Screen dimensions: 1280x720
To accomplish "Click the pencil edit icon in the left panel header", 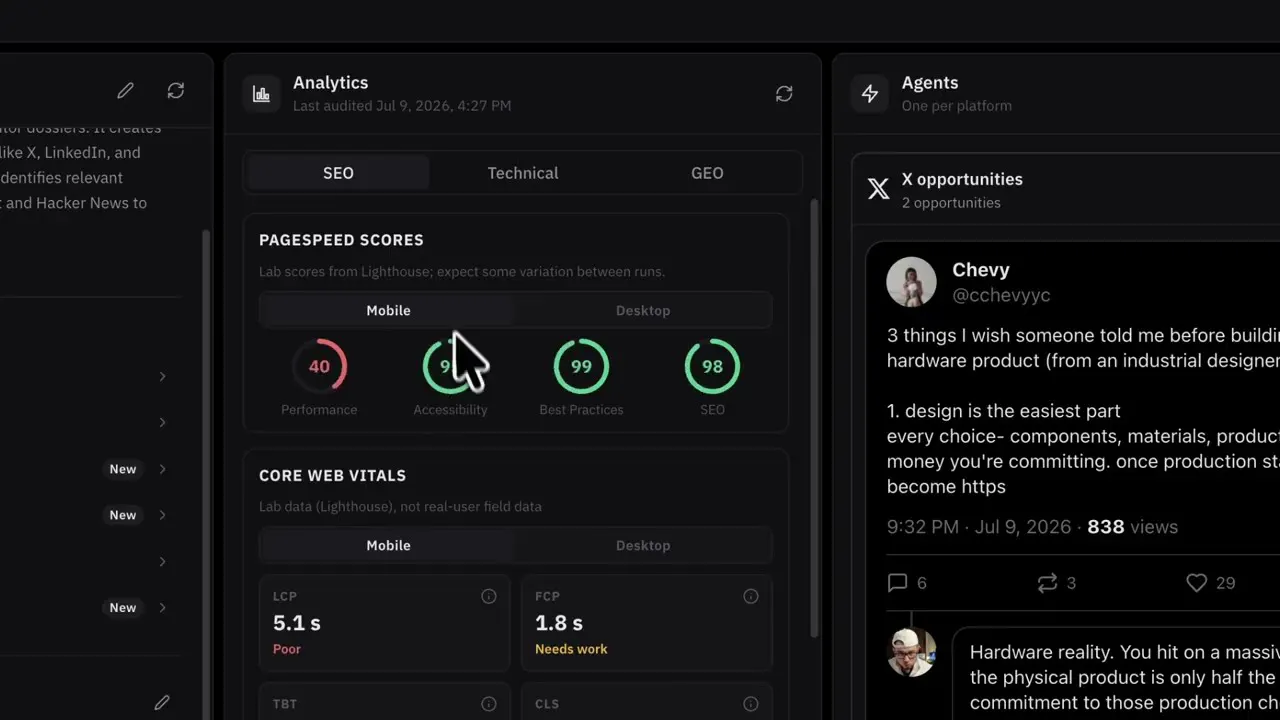I will [125, 91].
